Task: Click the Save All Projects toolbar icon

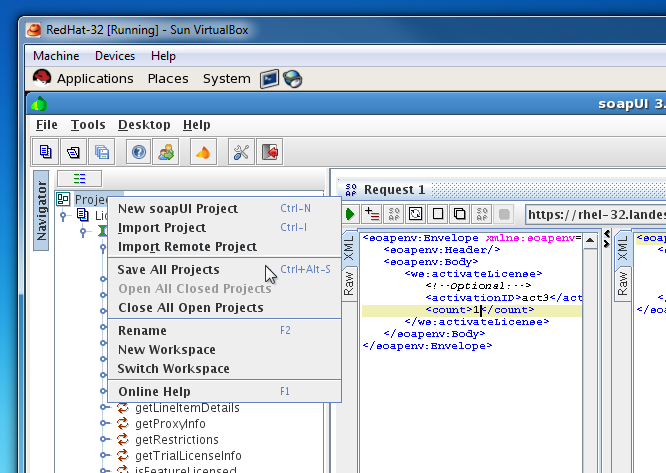Action: pos(102,152)
